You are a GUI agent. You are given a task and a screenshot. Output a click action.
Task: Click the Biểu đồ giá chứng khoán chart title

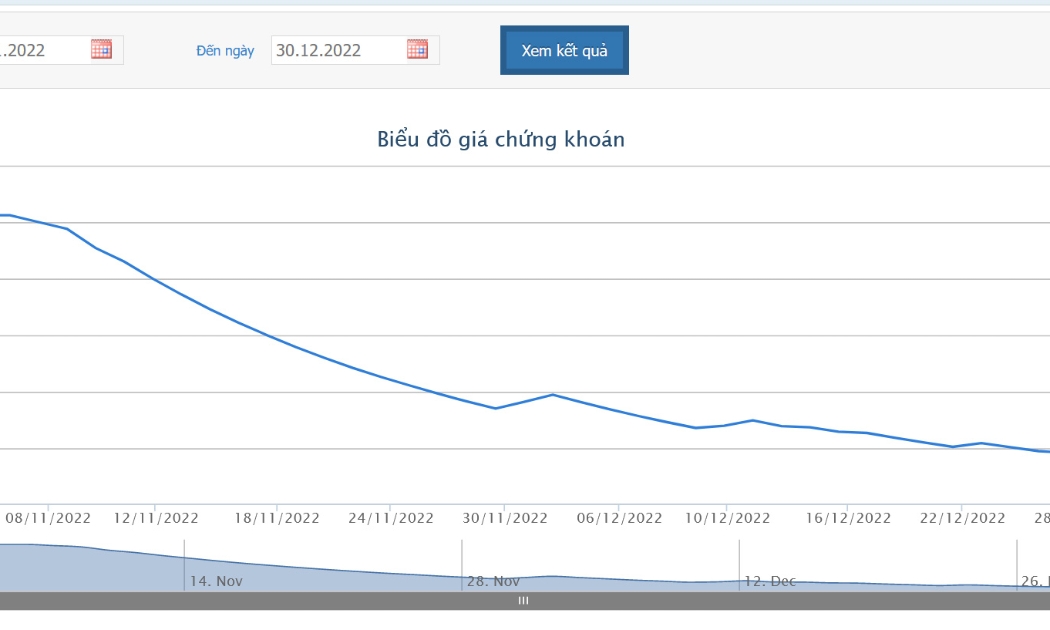[x=501, y=139]
